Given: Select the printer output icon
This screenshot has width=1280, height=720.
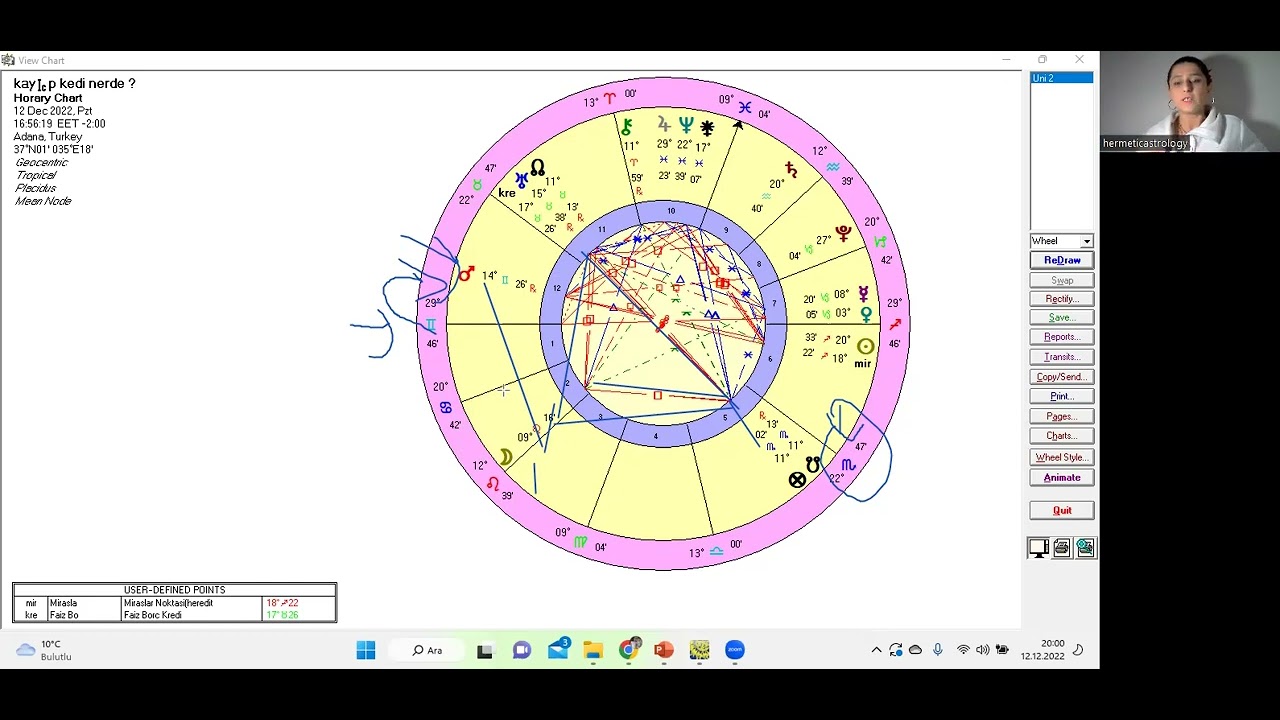Looking at the screenshot, I should 1061,548.
